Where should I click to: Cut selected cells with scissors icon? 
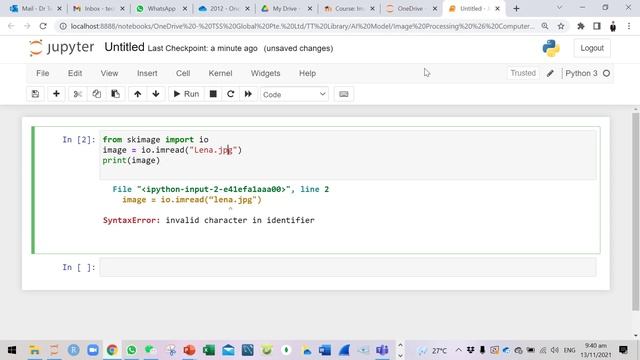click(78, 94)
